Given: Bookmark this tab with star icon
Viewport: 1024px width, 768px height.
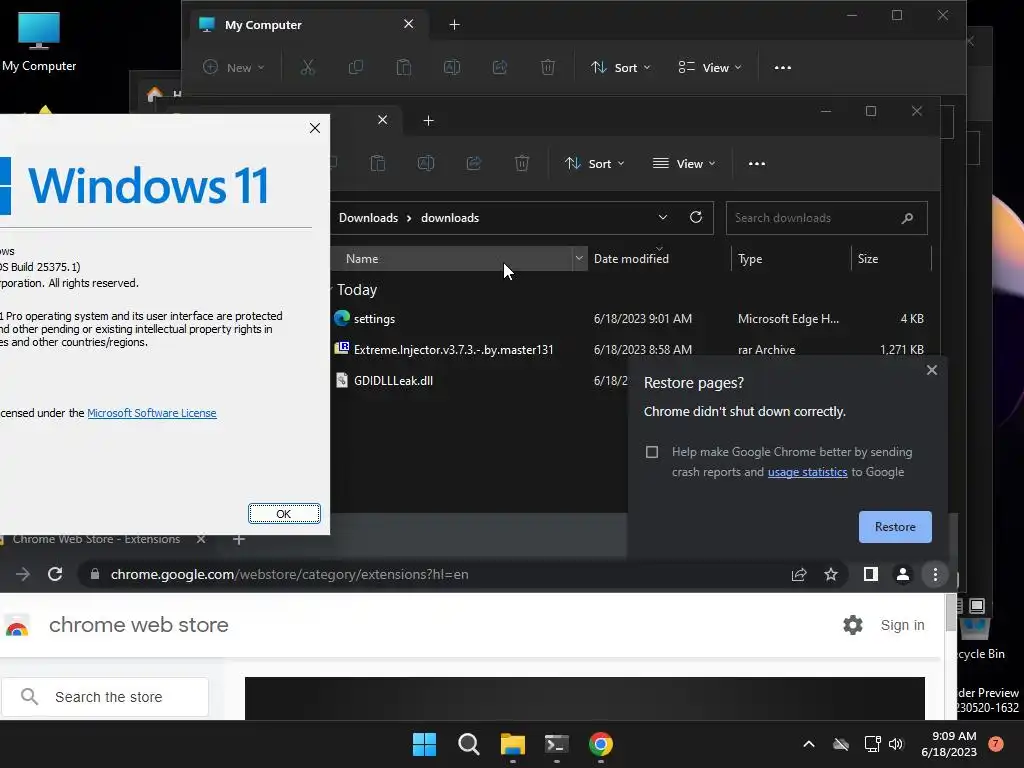Looking at the screenshot, I should click(x=831, y=574).
